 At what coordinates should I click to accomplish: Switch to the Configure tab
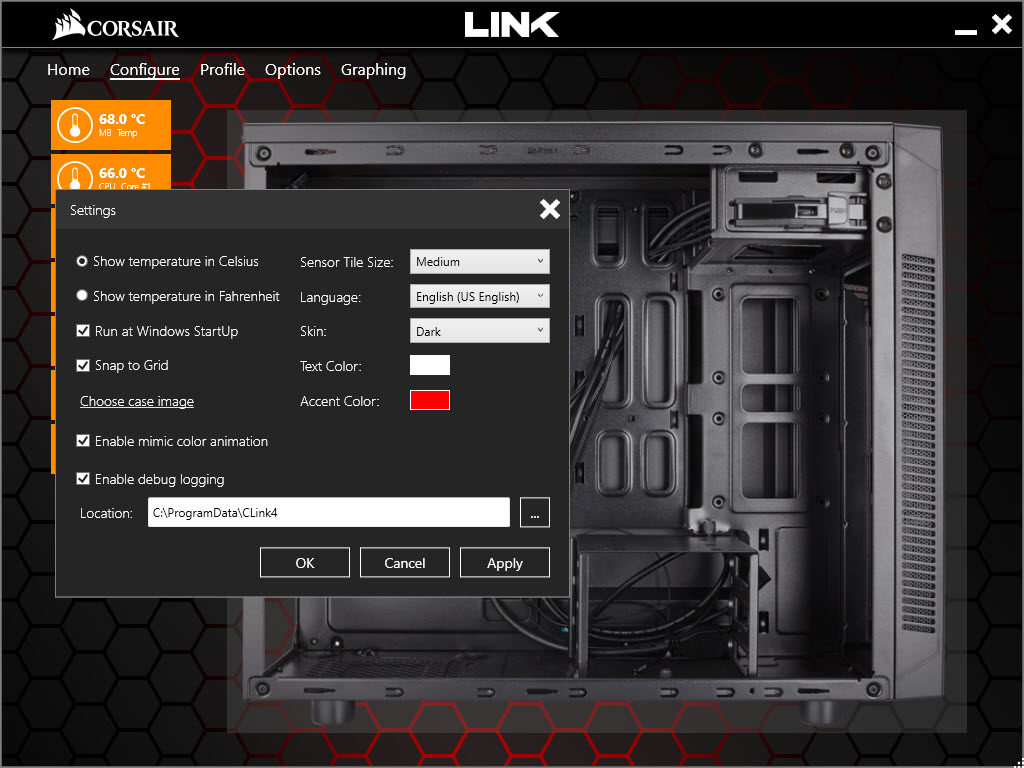click(144, 70)
